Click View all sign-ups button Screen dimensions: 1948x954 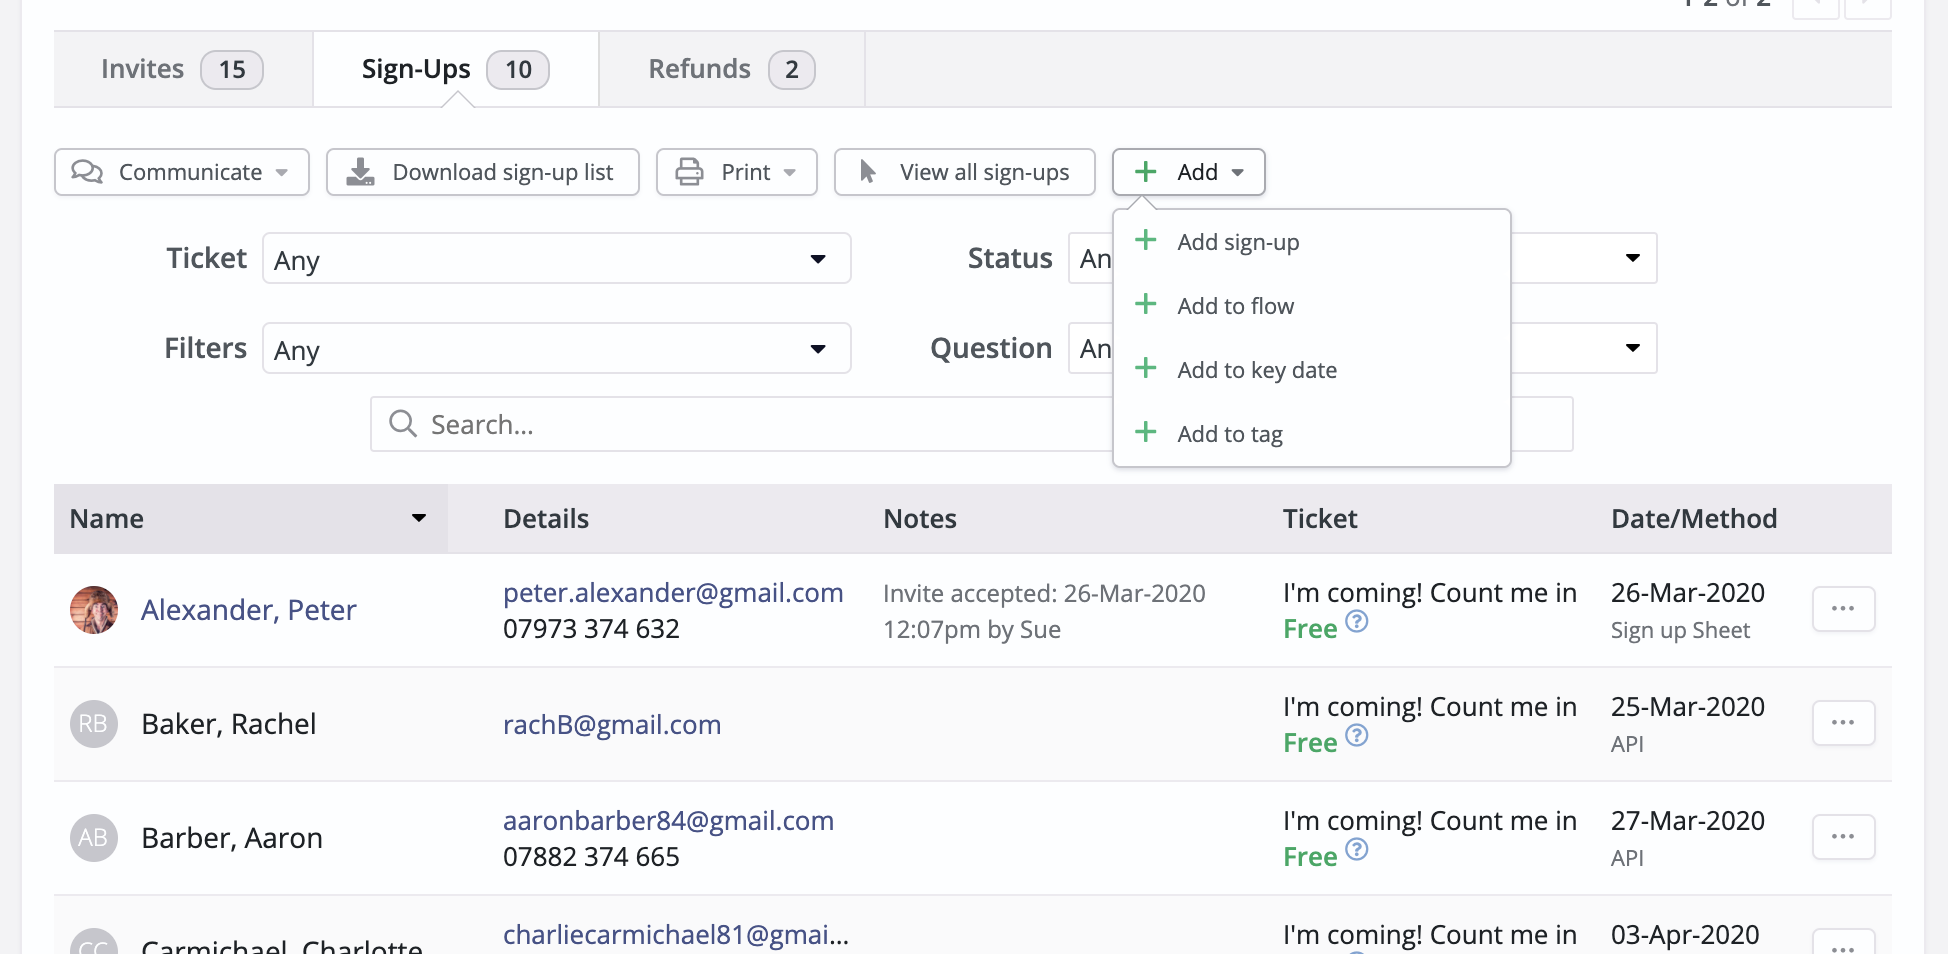(x=964, y=172)
